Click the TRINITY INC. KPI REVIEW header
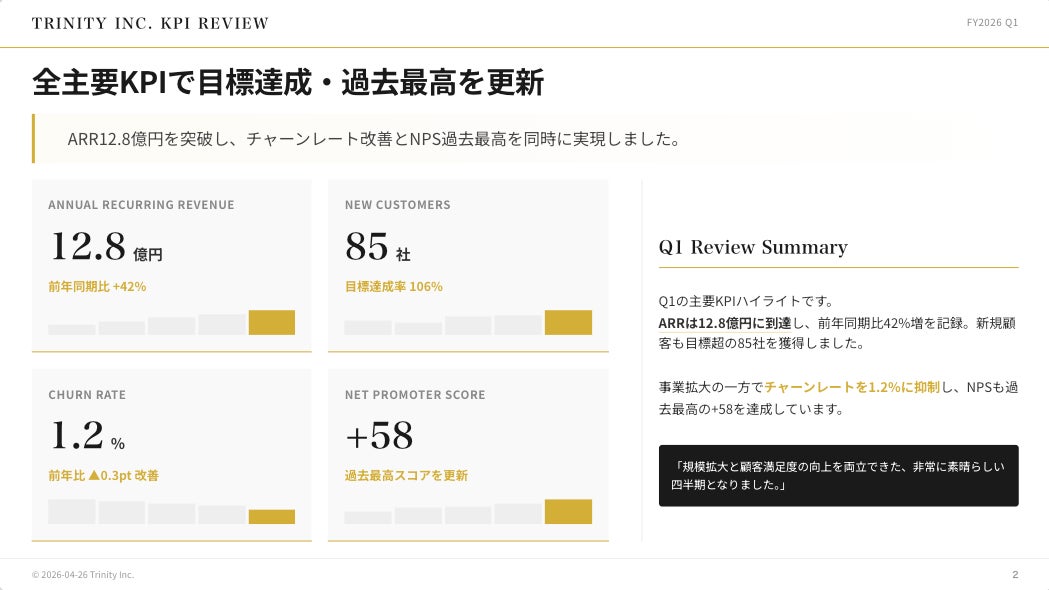Viewport: 1049px width, 590px height. click(x=150, y=23)
